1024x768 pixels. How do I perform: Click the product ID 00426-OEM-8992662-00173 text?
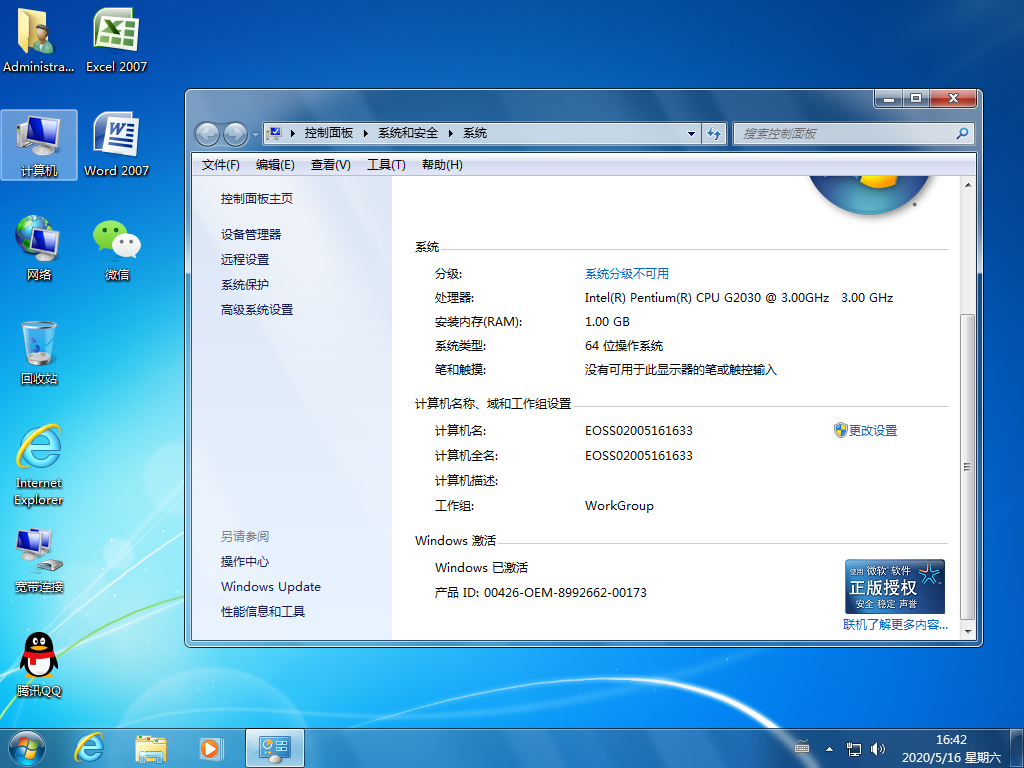(566, 593)
